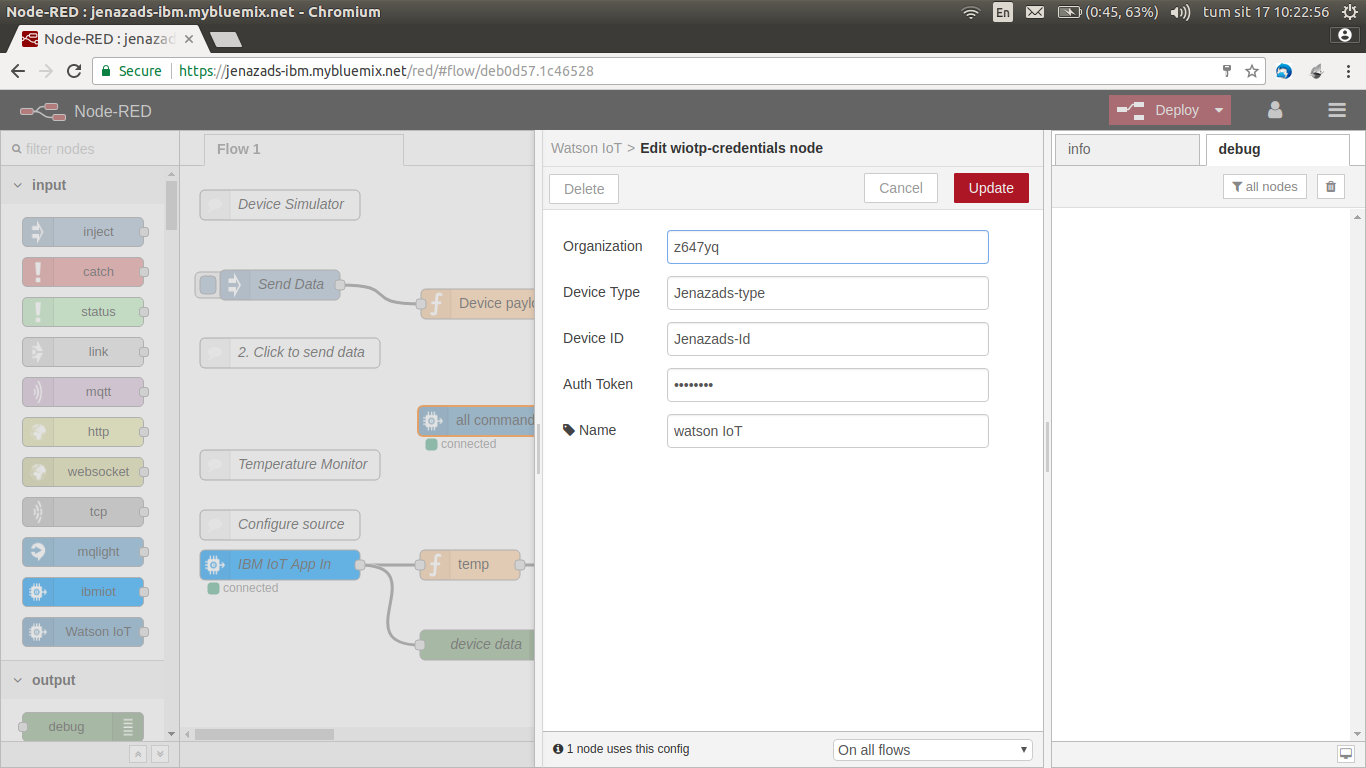Select the ibmiot node in palette
This screenshot has height=768, width=1366.
(x=83, y=592)
